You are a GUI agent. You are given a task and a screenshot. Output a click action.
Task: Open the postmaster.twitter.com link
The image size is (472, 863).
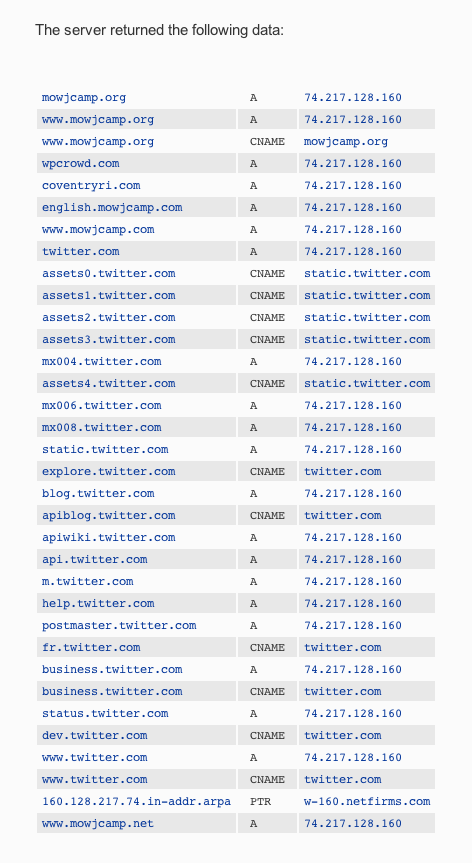coord(119,626)
